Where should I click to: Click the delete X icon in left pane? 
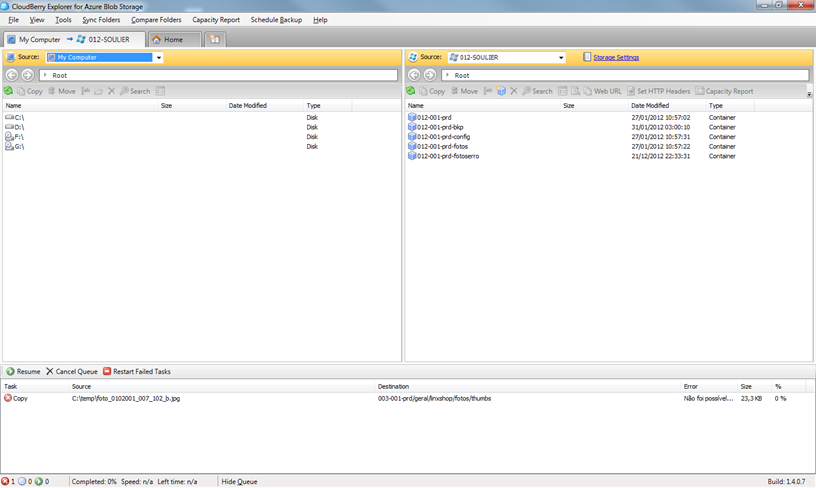click(111, 91)
